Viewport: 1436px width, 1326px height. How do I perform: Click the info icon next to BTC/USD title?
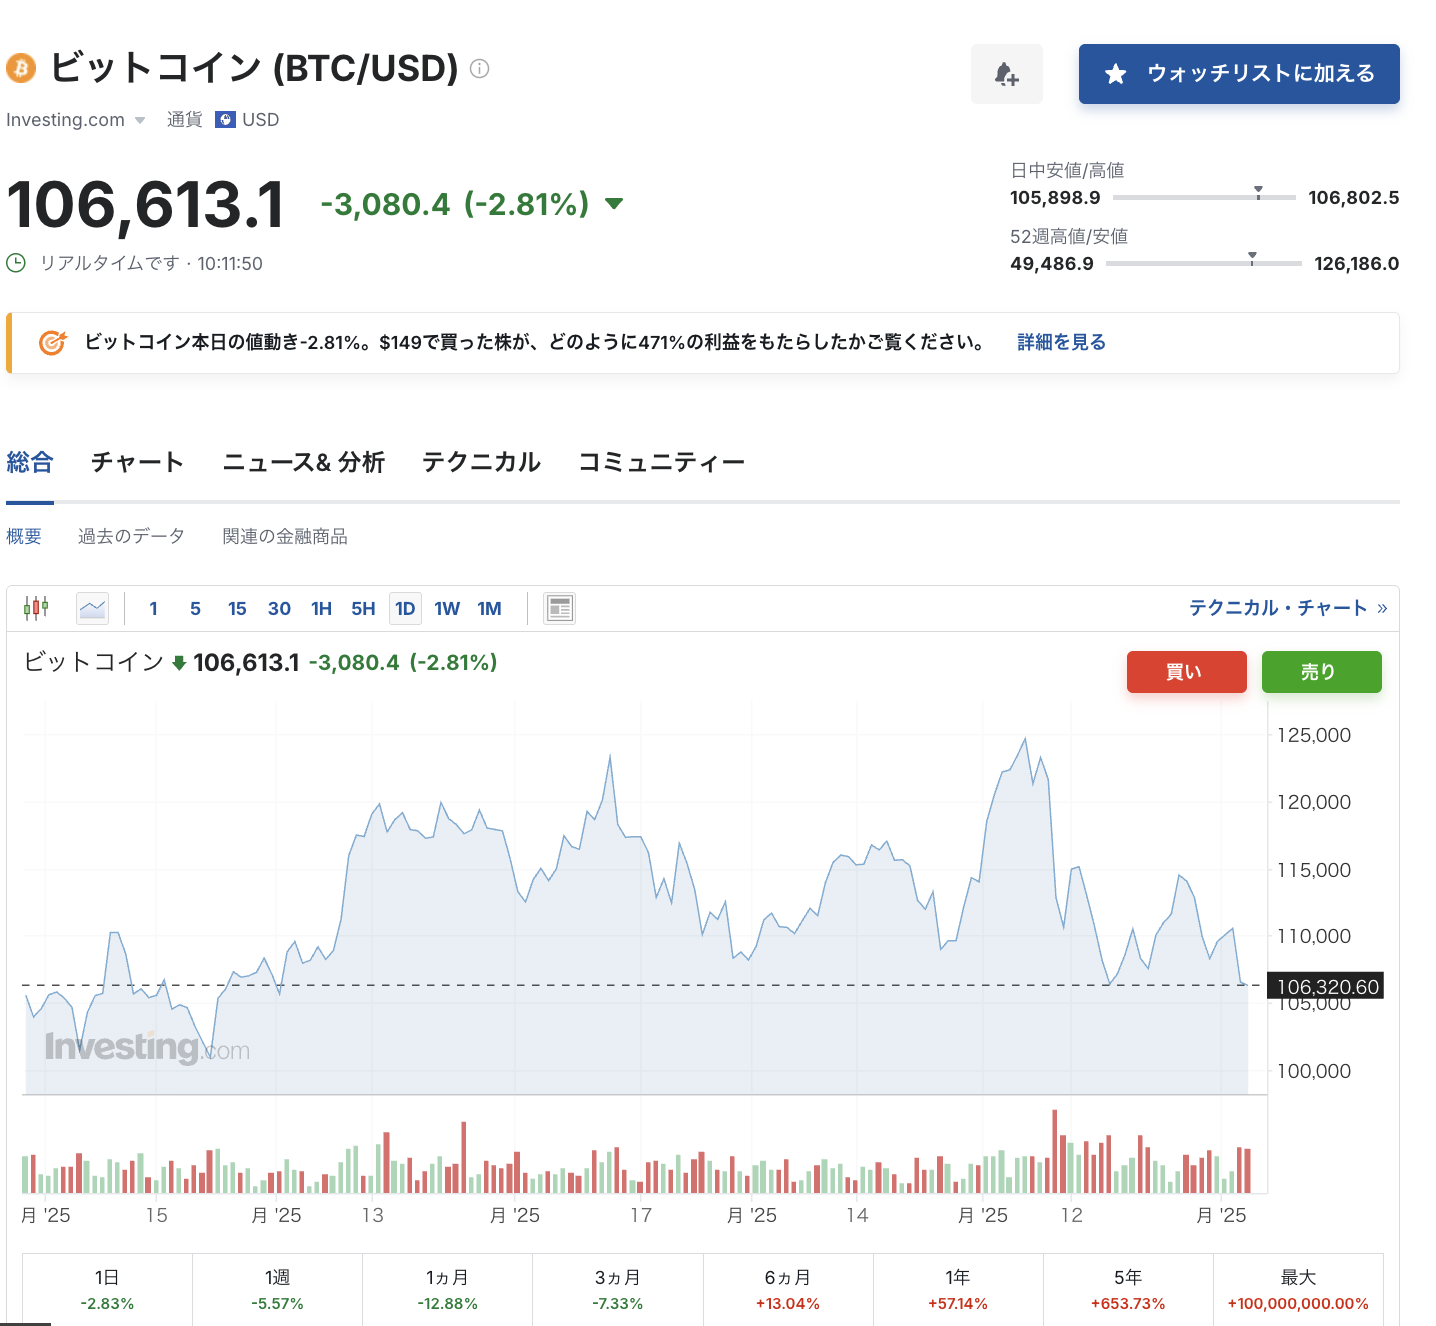pos(480,69)
